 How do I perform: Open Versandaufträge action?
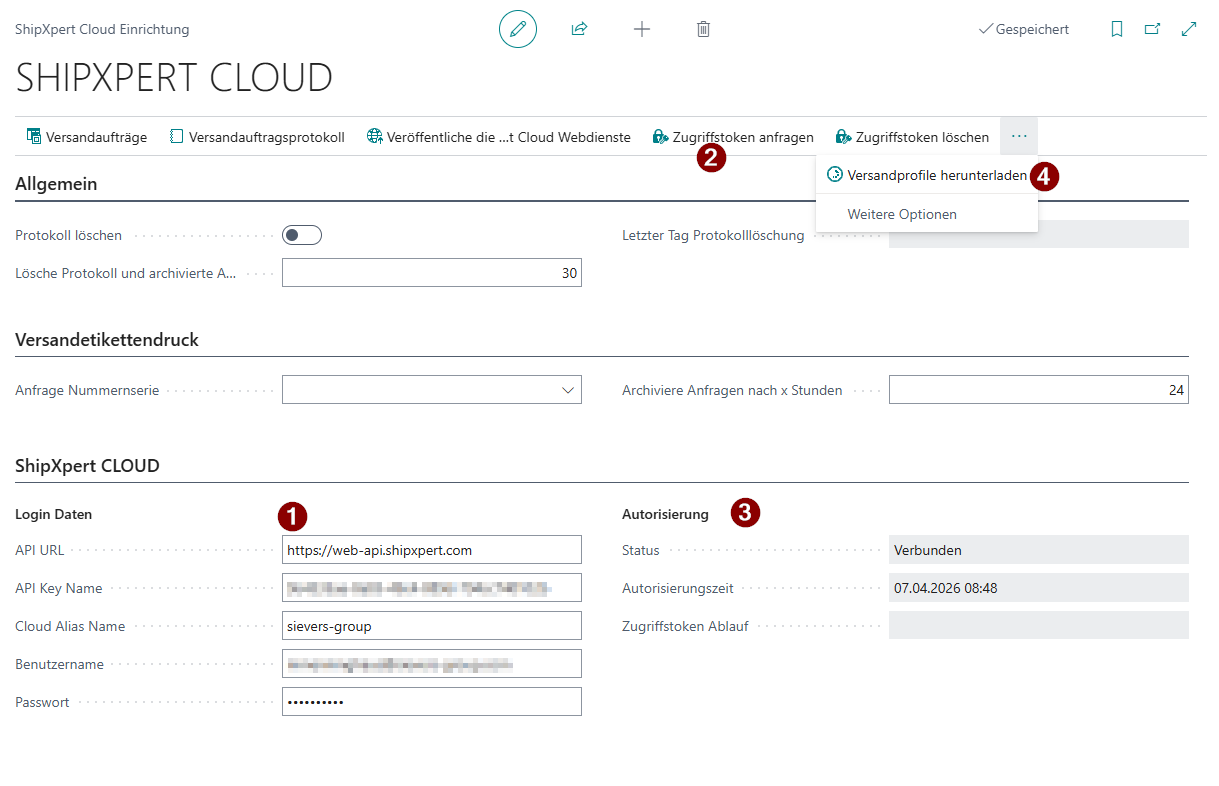(x=87, y=137)
